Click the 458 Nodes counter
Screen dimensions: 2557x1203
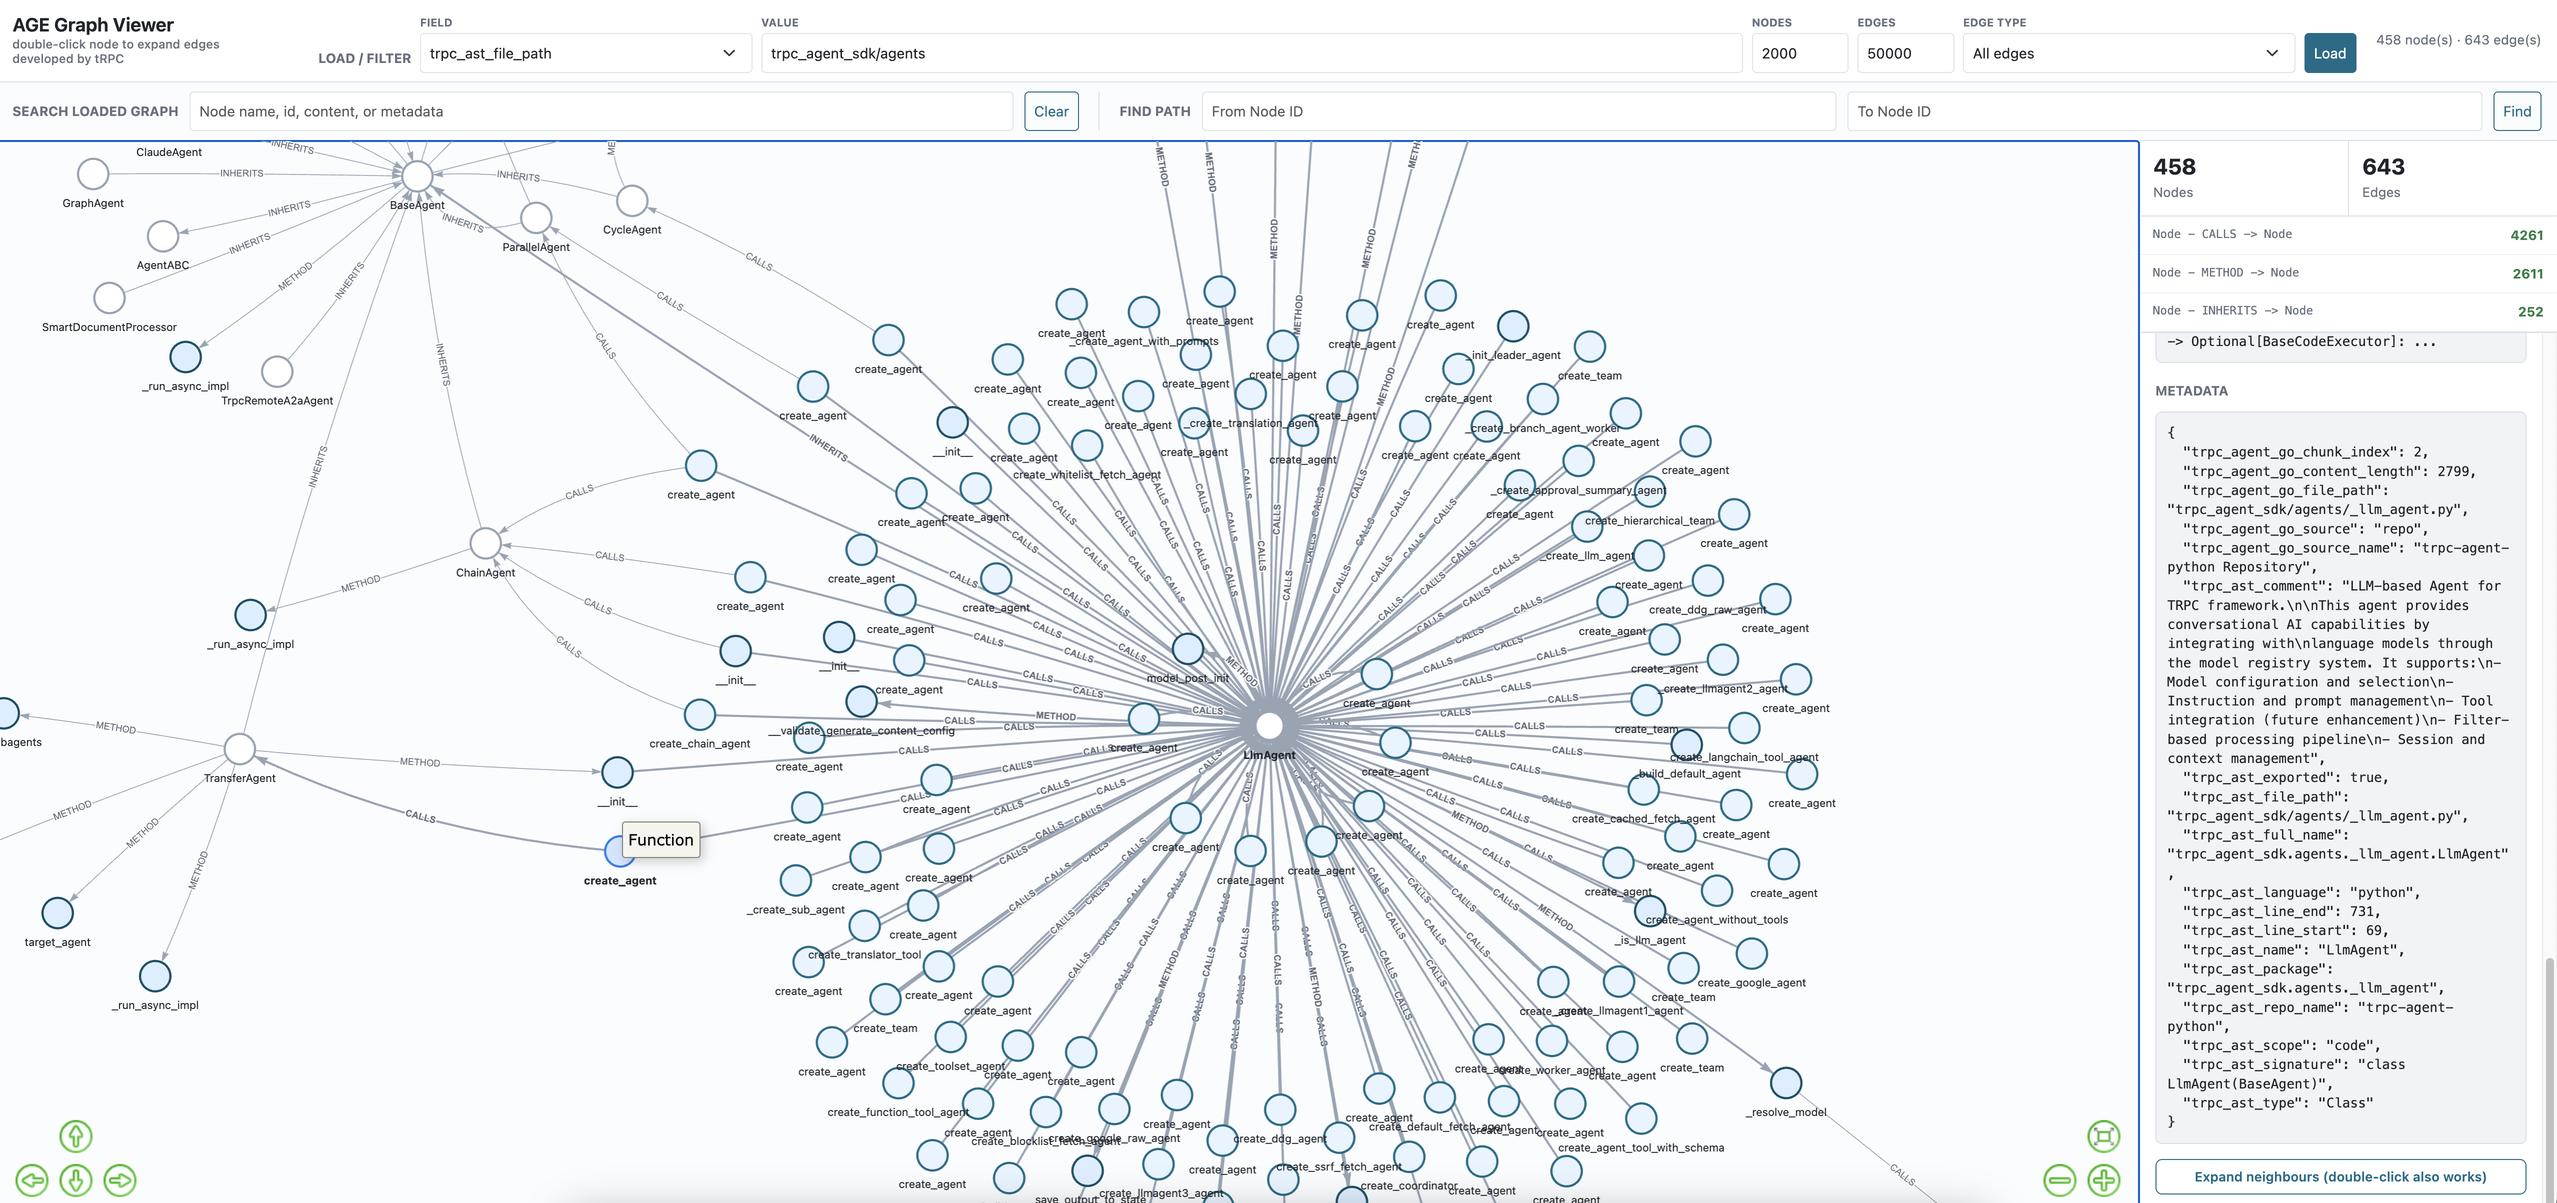(2244, 178)
